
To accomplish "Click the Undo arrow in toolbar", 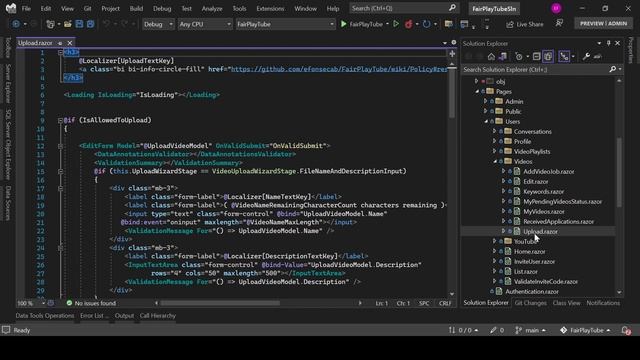I will 106,24.
